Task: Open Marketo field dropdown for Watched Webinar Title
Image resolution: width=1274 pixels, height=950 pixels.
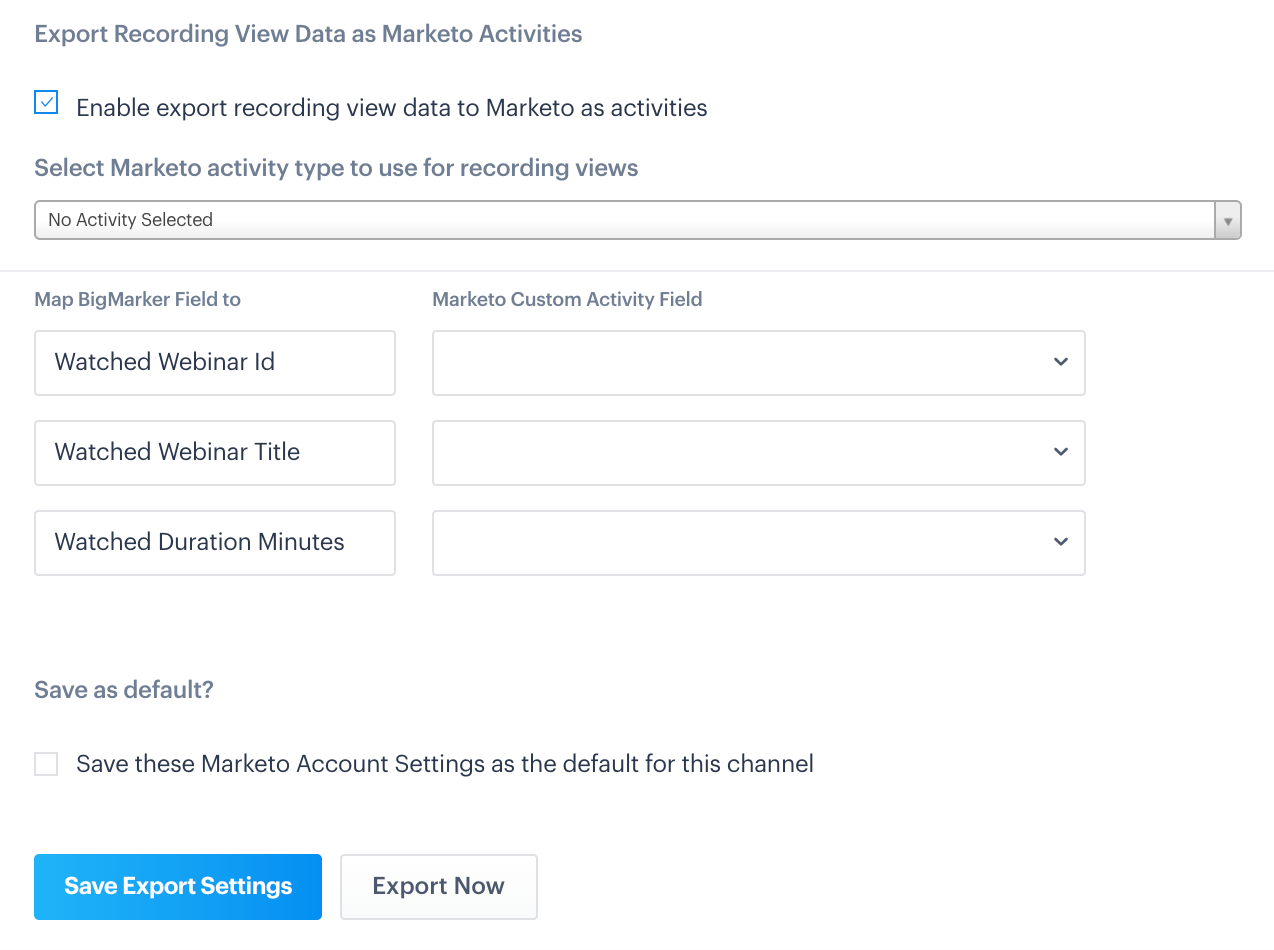Action: pyautogui.click(x=759, y=453)
